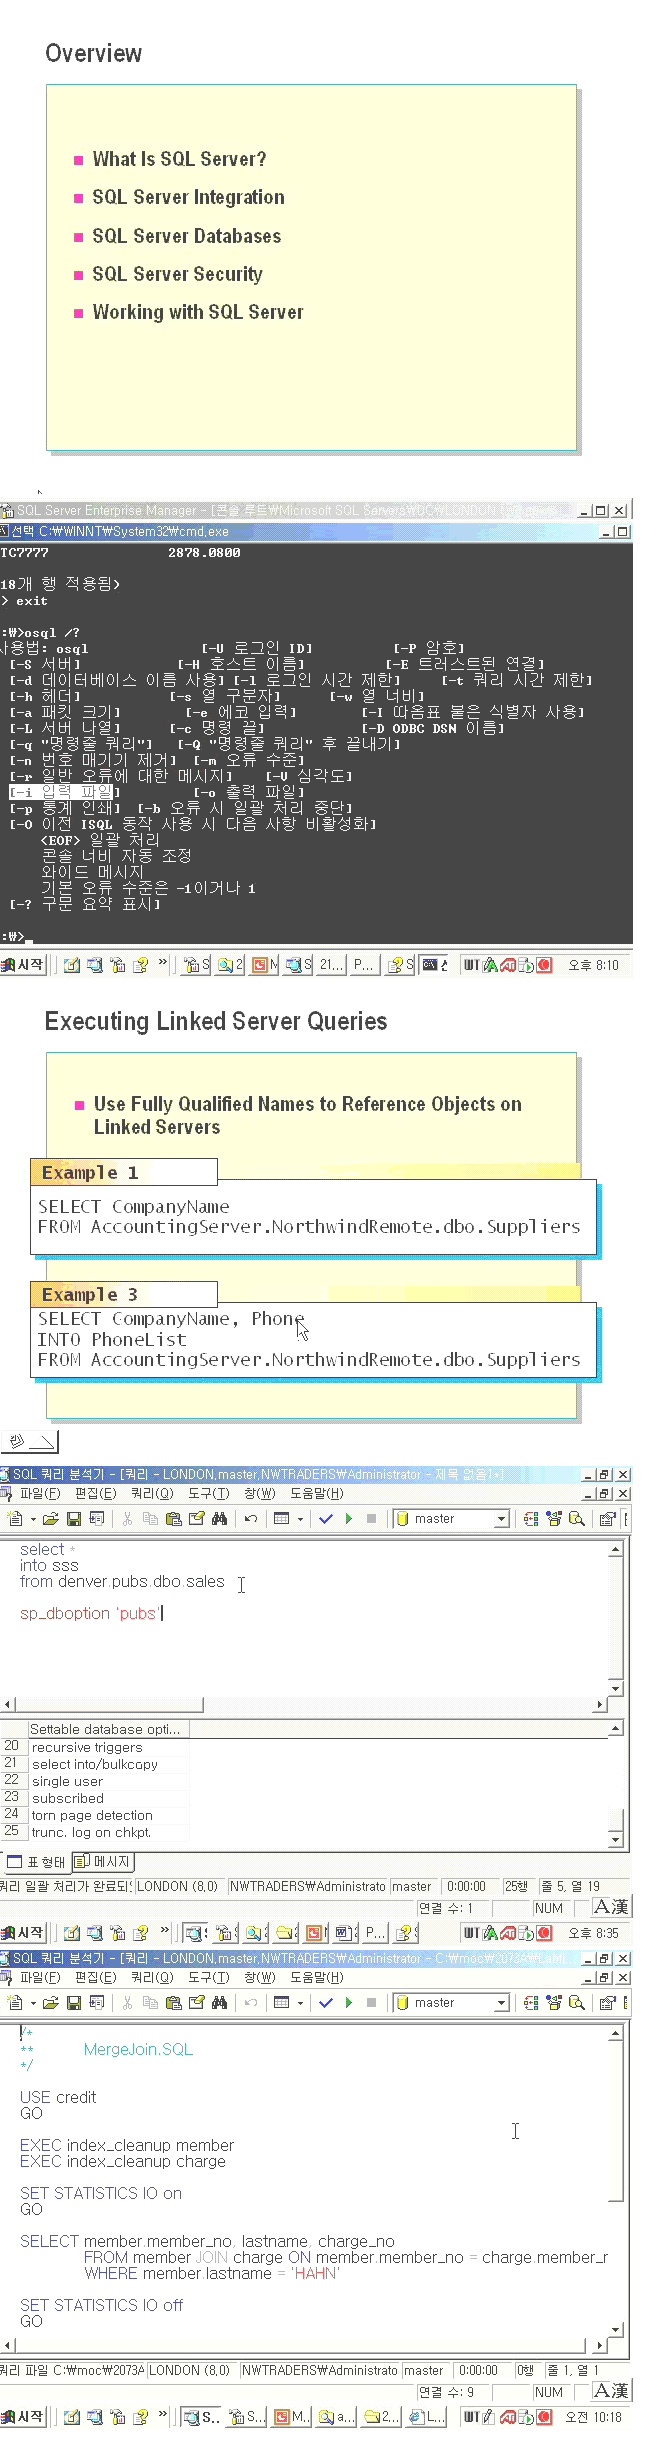Select the select into/bulkcopy result row
The width and height of the screenshot is (661, 2460).
click(95, 1764)
